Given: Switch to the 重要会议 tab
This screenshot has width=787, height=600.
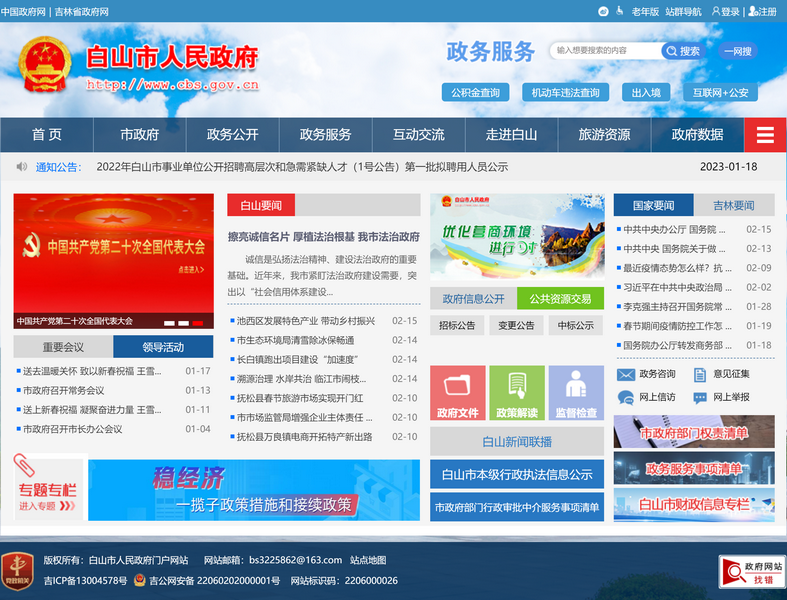Looking at the screenshot, I should (x=63, y=347).
